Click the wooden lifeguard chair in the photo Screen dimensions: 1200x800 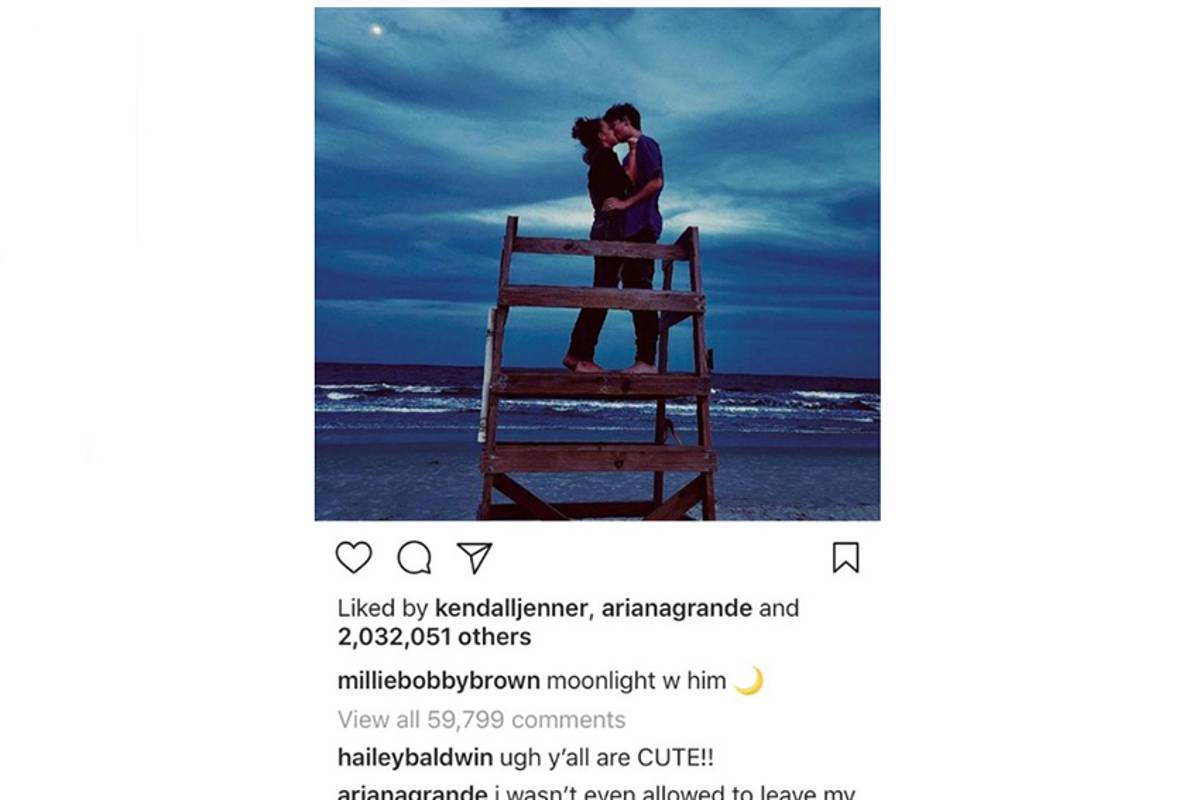tap(600, 400)
